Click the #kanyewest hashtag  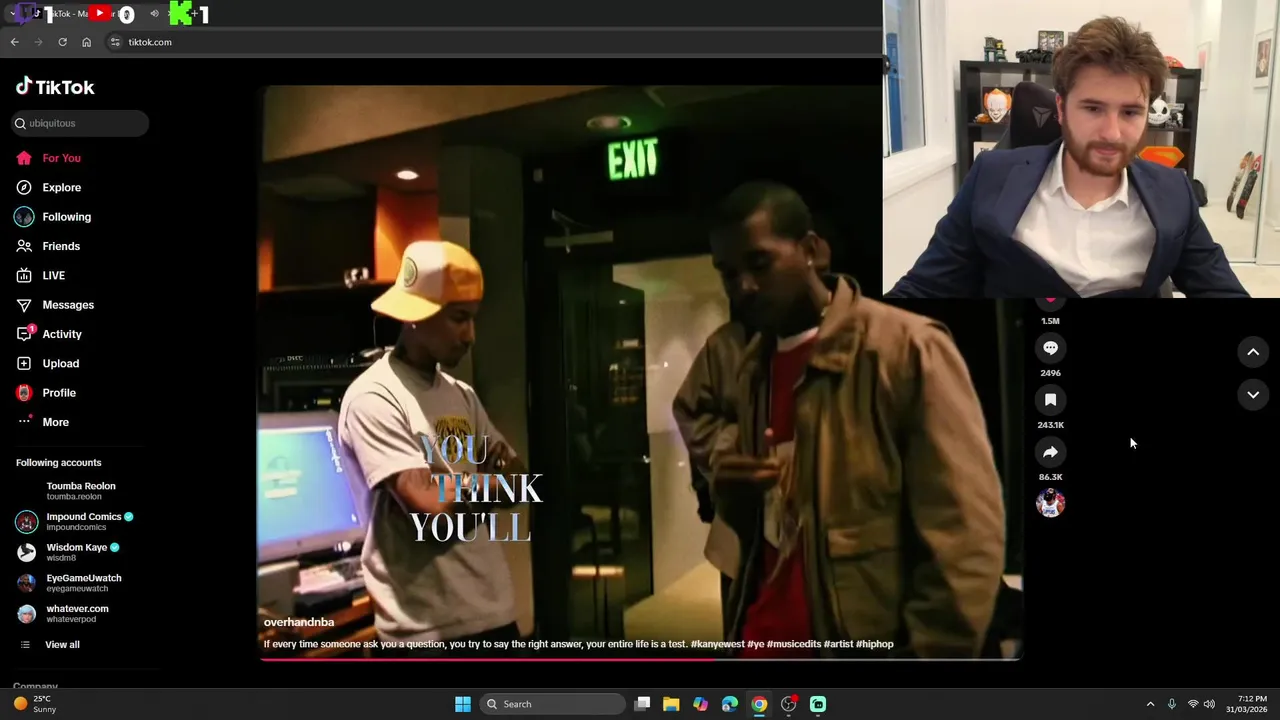coord(717,644)
